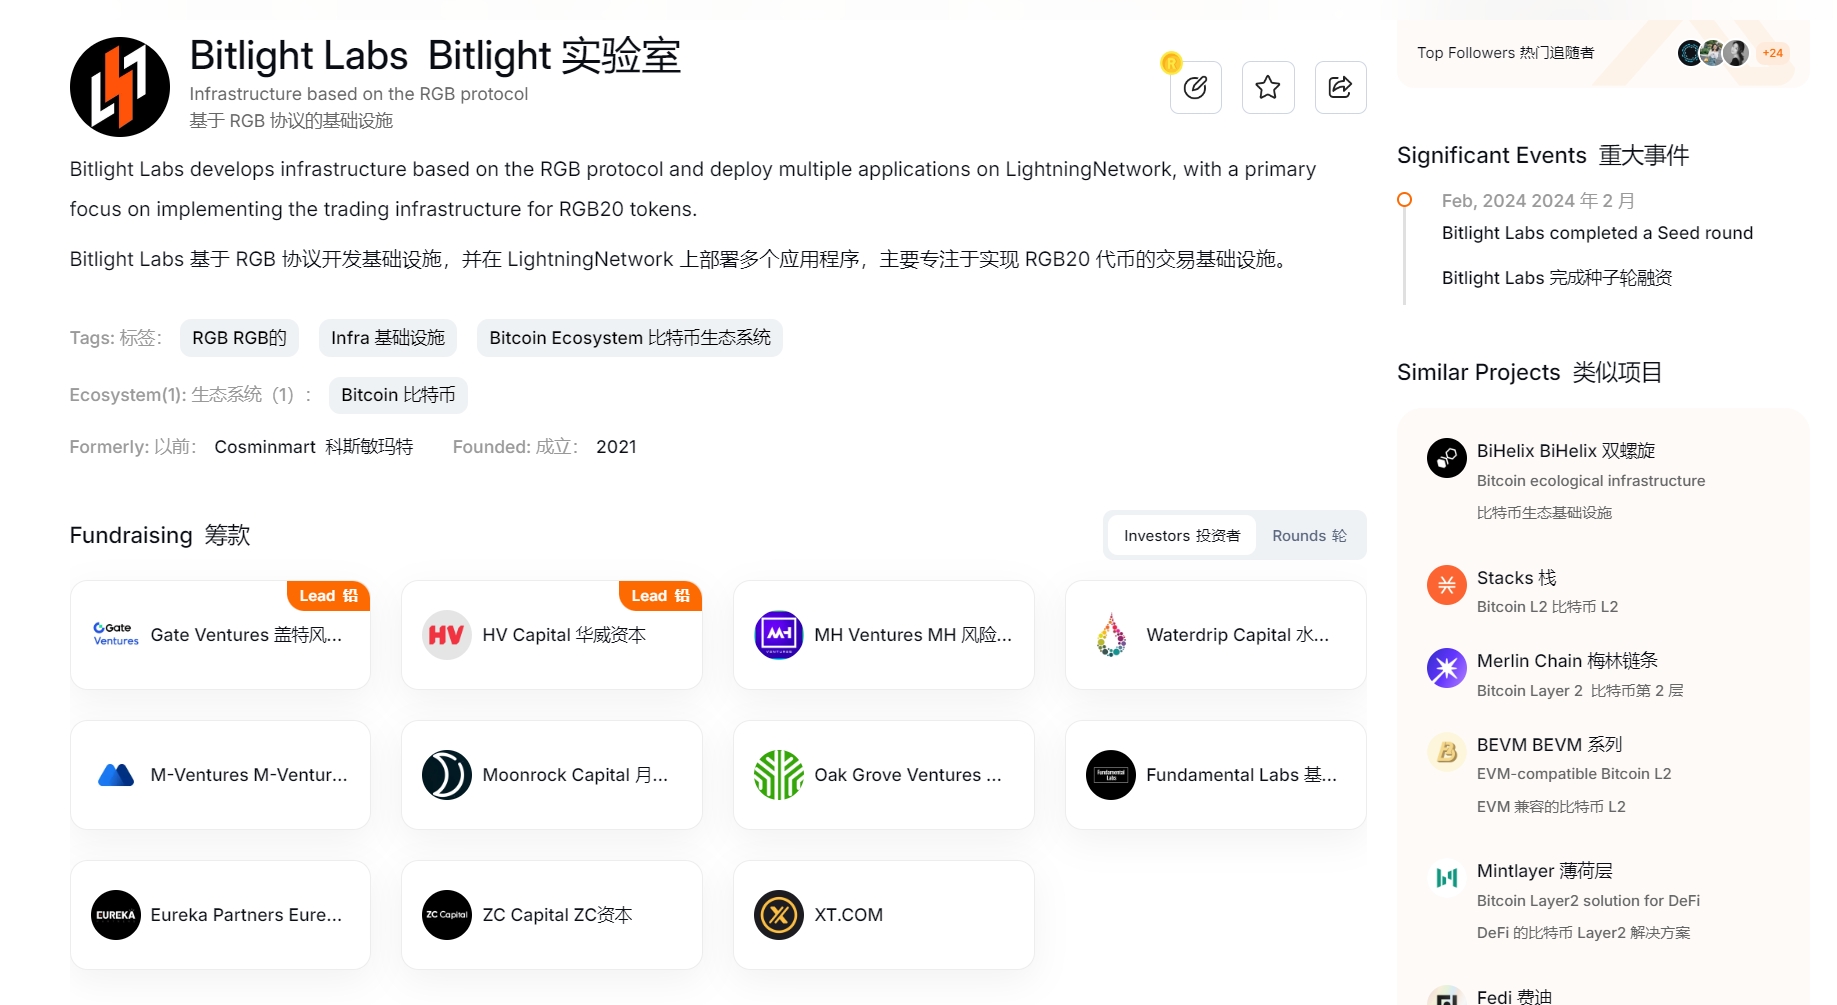Click the BEVM project icon
Image resolution: width=1837 pixels, height=1005 pixels.
[1447, 752]
